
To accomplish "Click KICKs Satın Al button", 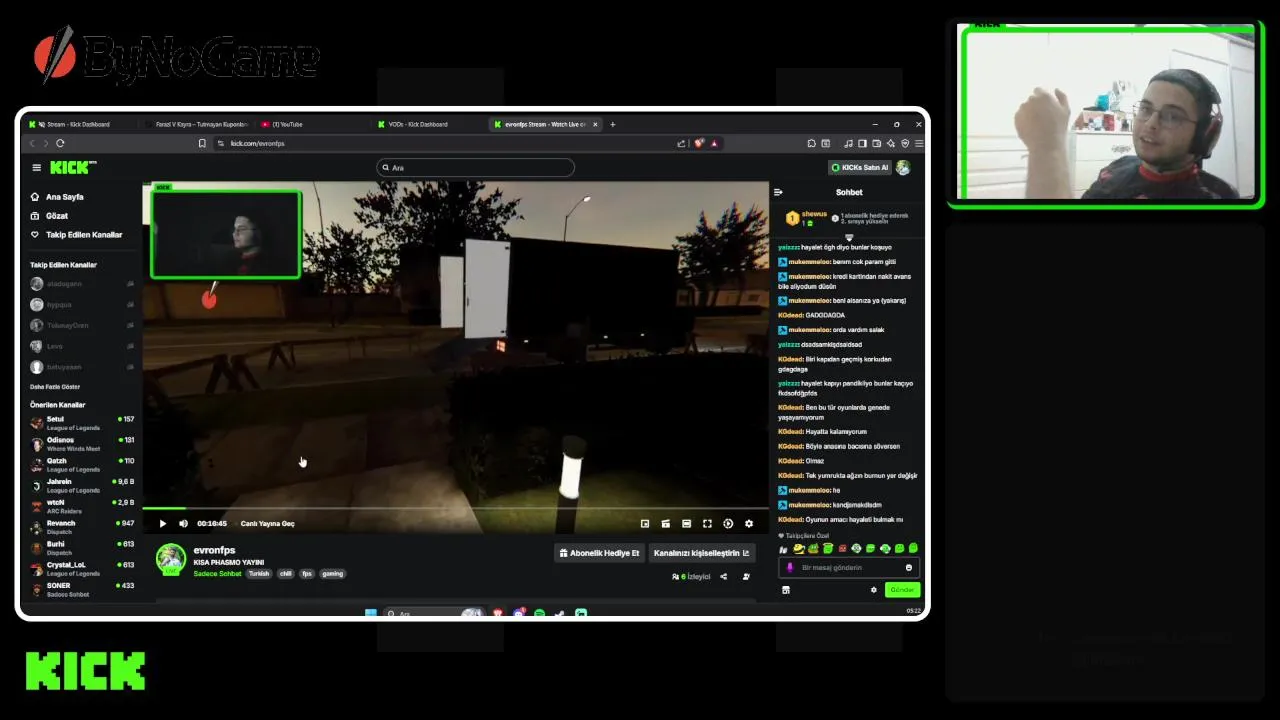I will (x=859, y=167).
